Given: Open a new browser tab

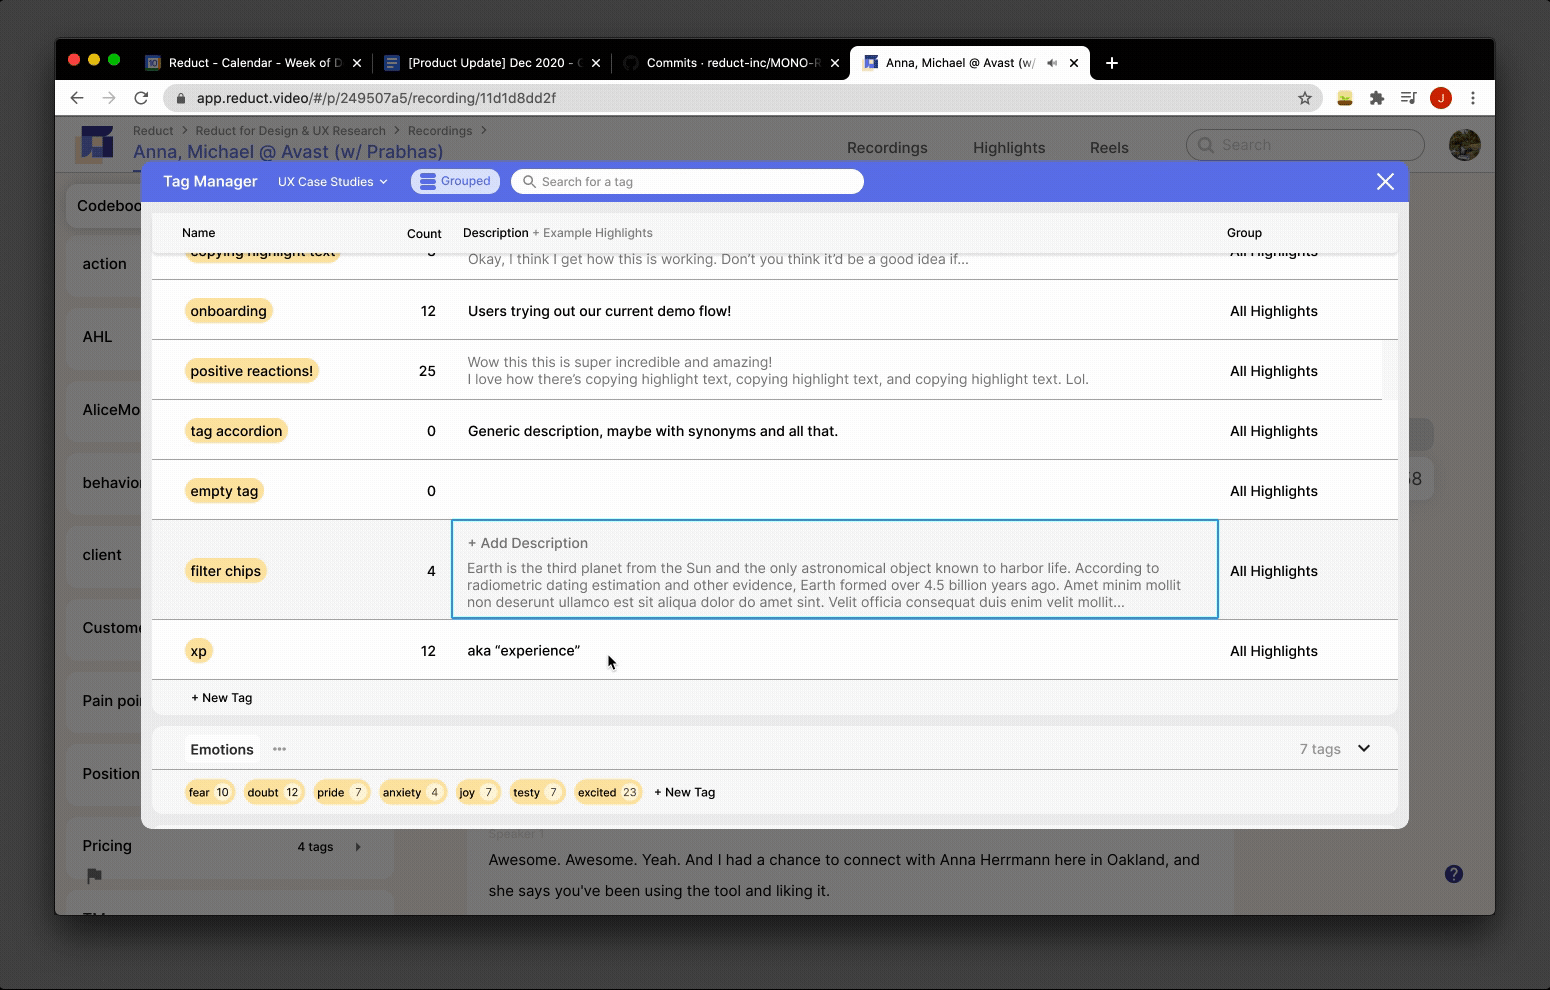Looking at the screenshot, I should click(x=1111, y=63).
